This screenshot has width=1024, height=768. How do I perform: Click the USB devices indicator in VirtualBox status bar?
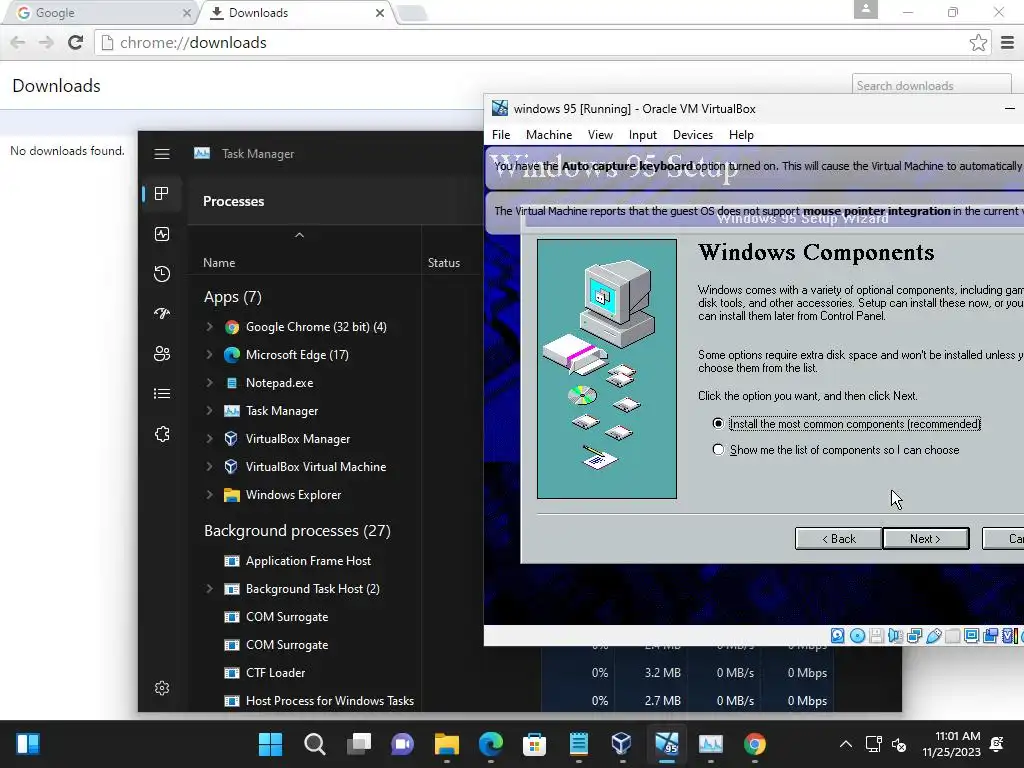tap(934, 635)
